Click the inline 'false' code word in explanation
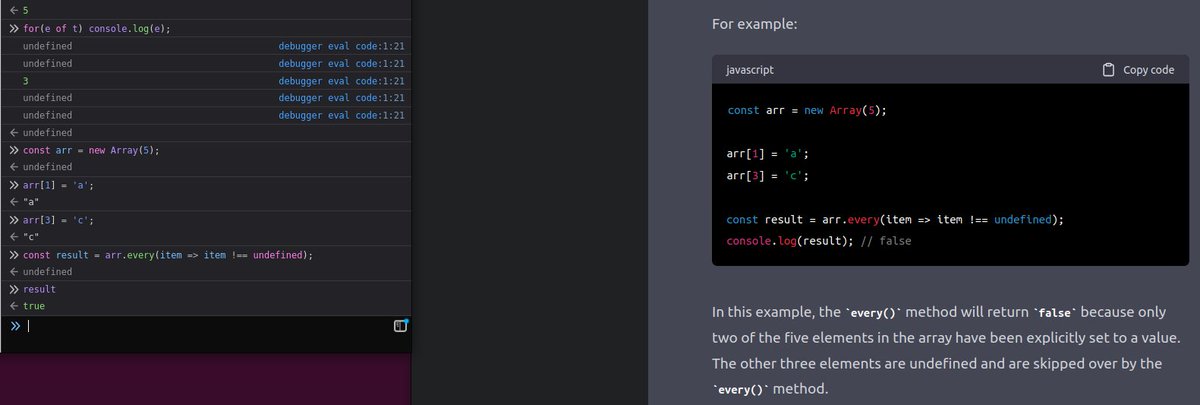Viewport: 1200px width, 405px height. pos(1057,311)
